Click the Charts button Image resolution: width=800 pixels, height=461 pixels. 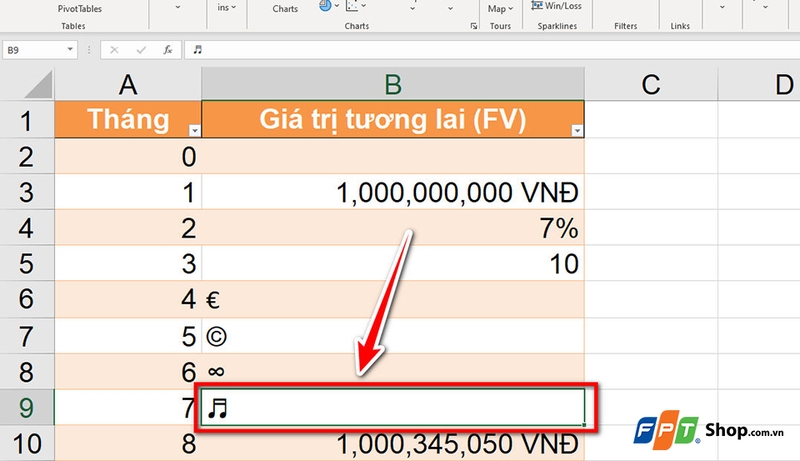(x=285, y=9)
